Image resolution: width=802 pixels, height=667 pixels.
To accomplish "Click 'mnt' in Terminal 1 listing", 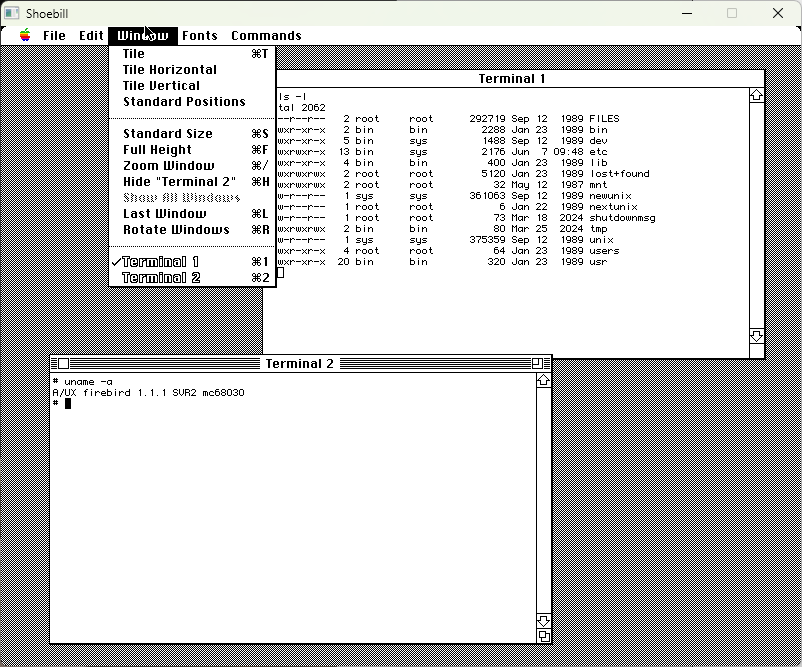I will click(x=598, y=185).
